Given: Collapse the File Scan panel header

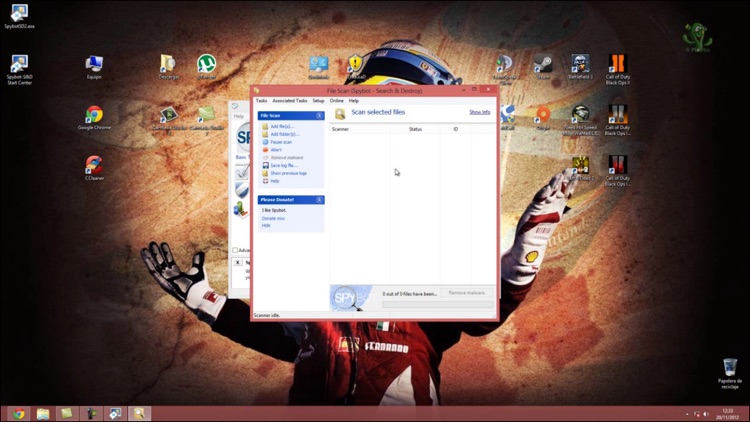Looking at the screenshot, I should pos(319,116).
